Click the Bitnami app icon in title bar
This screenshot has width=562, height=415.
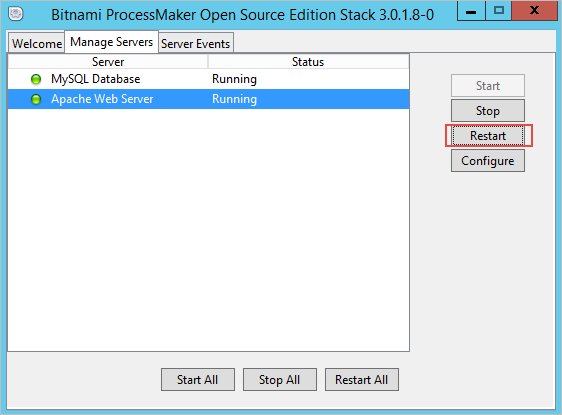pyautogui.click(x=16, y=14)
